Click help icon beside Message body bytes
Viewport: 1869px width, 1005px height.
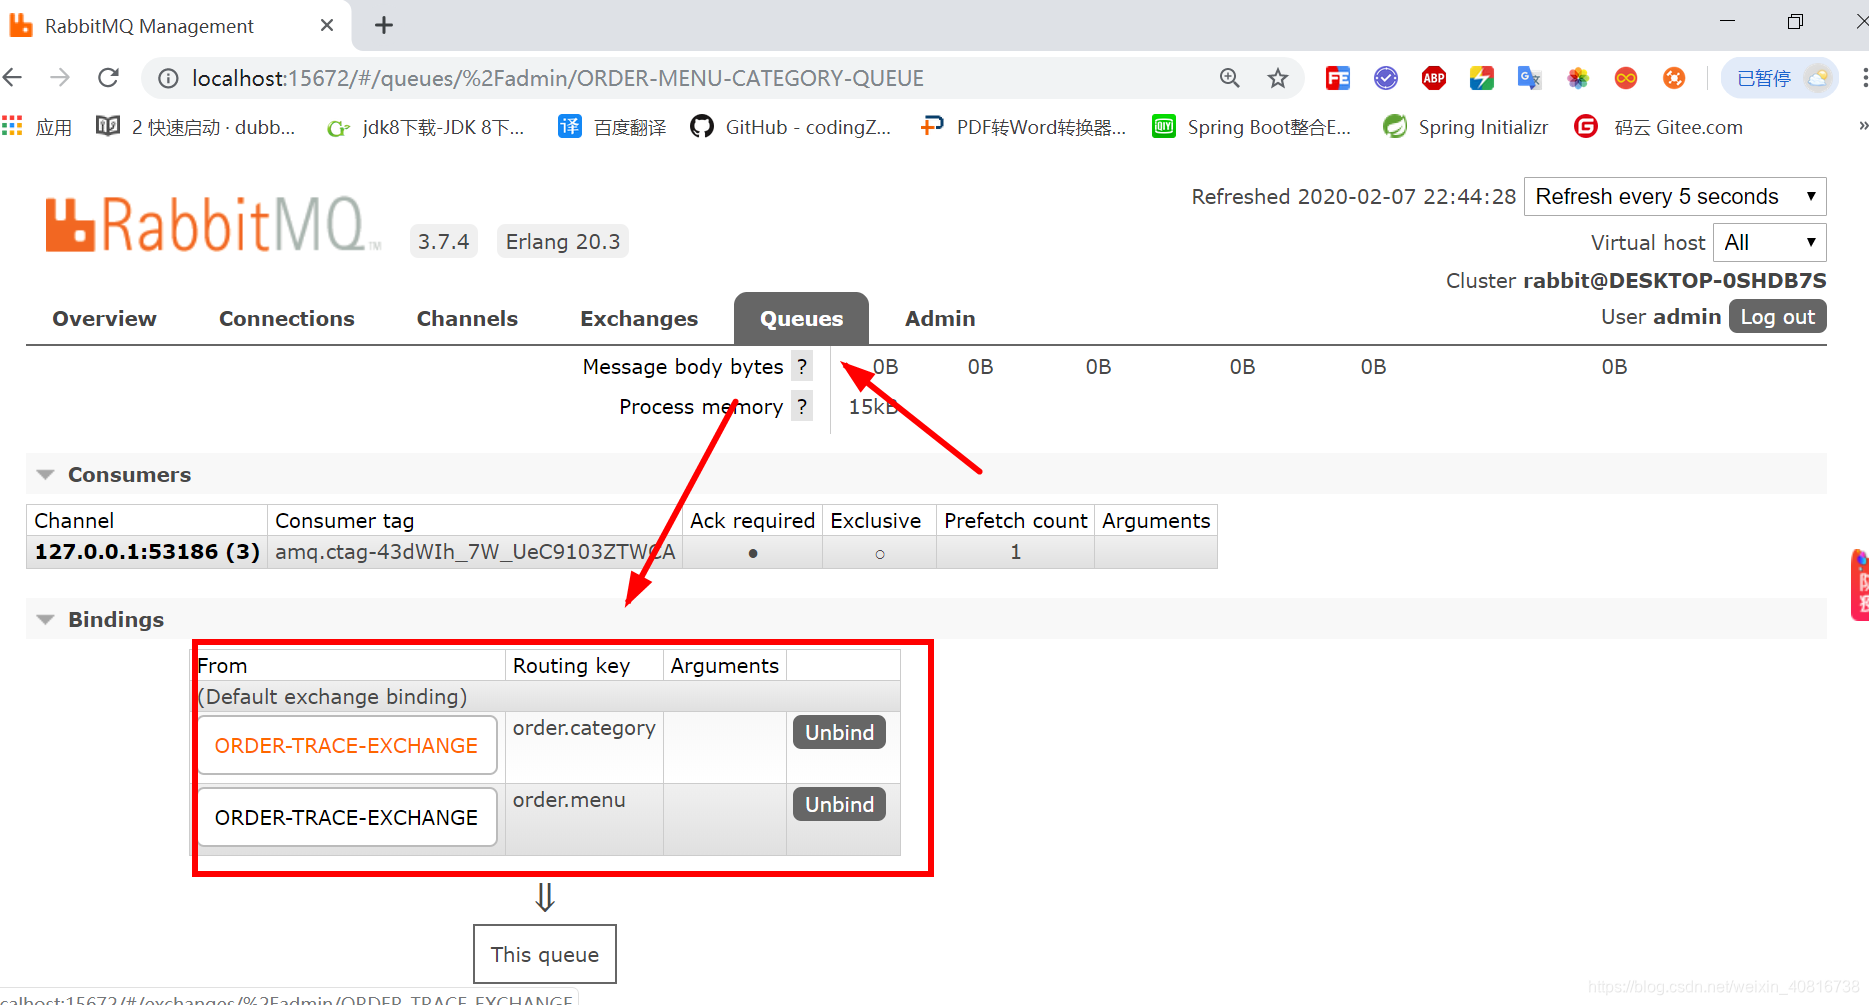(802, 366)
